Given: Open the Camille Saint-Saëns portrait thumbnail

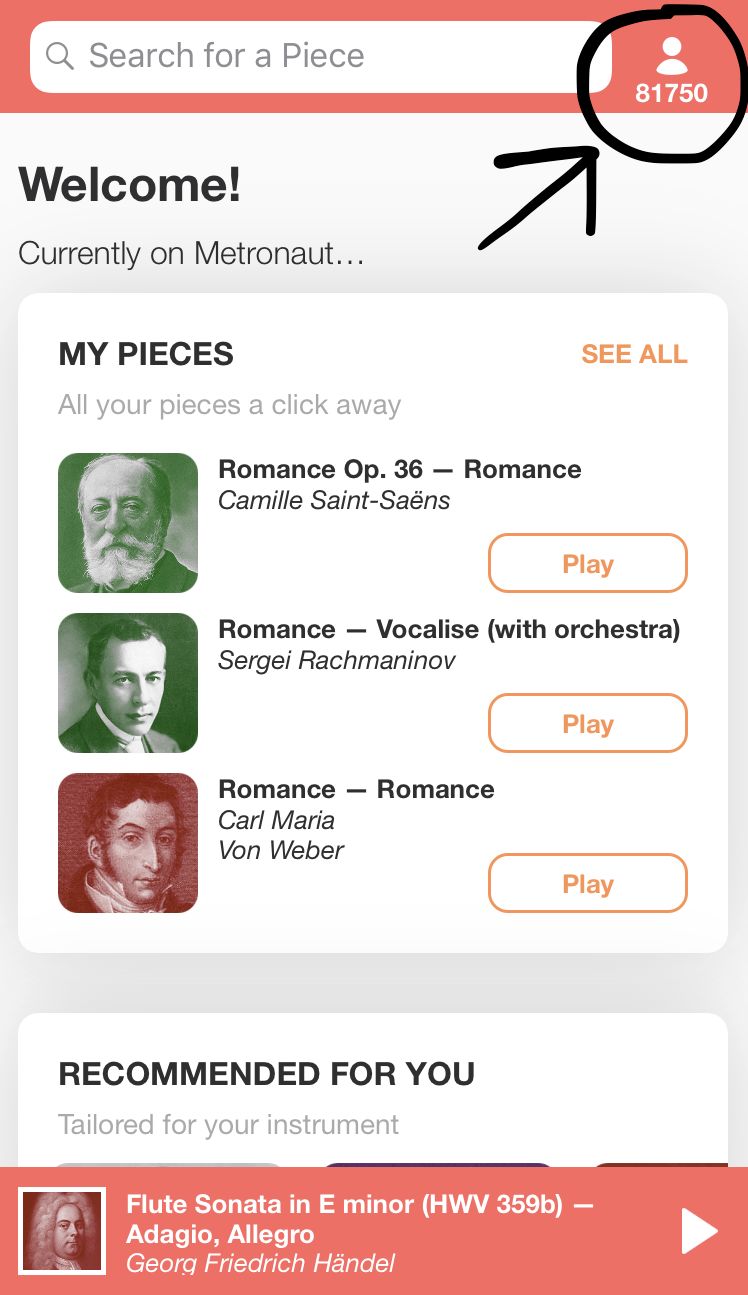Looking at the screenshot, I should [128, 523].
